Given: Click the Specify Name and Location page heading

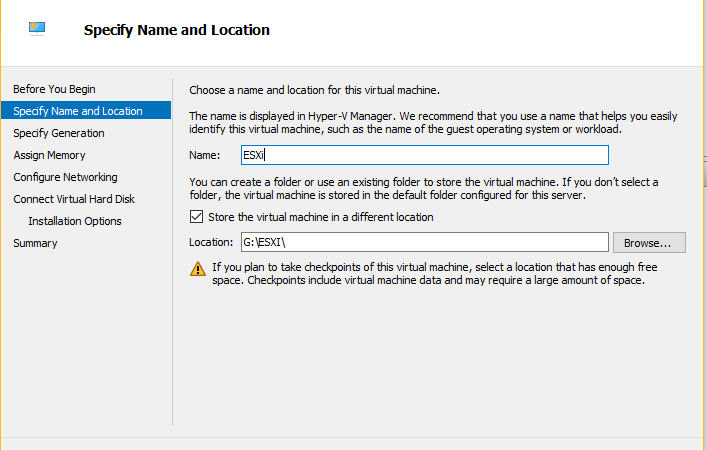Looking at the screenshot, I should tap(177, 30).
